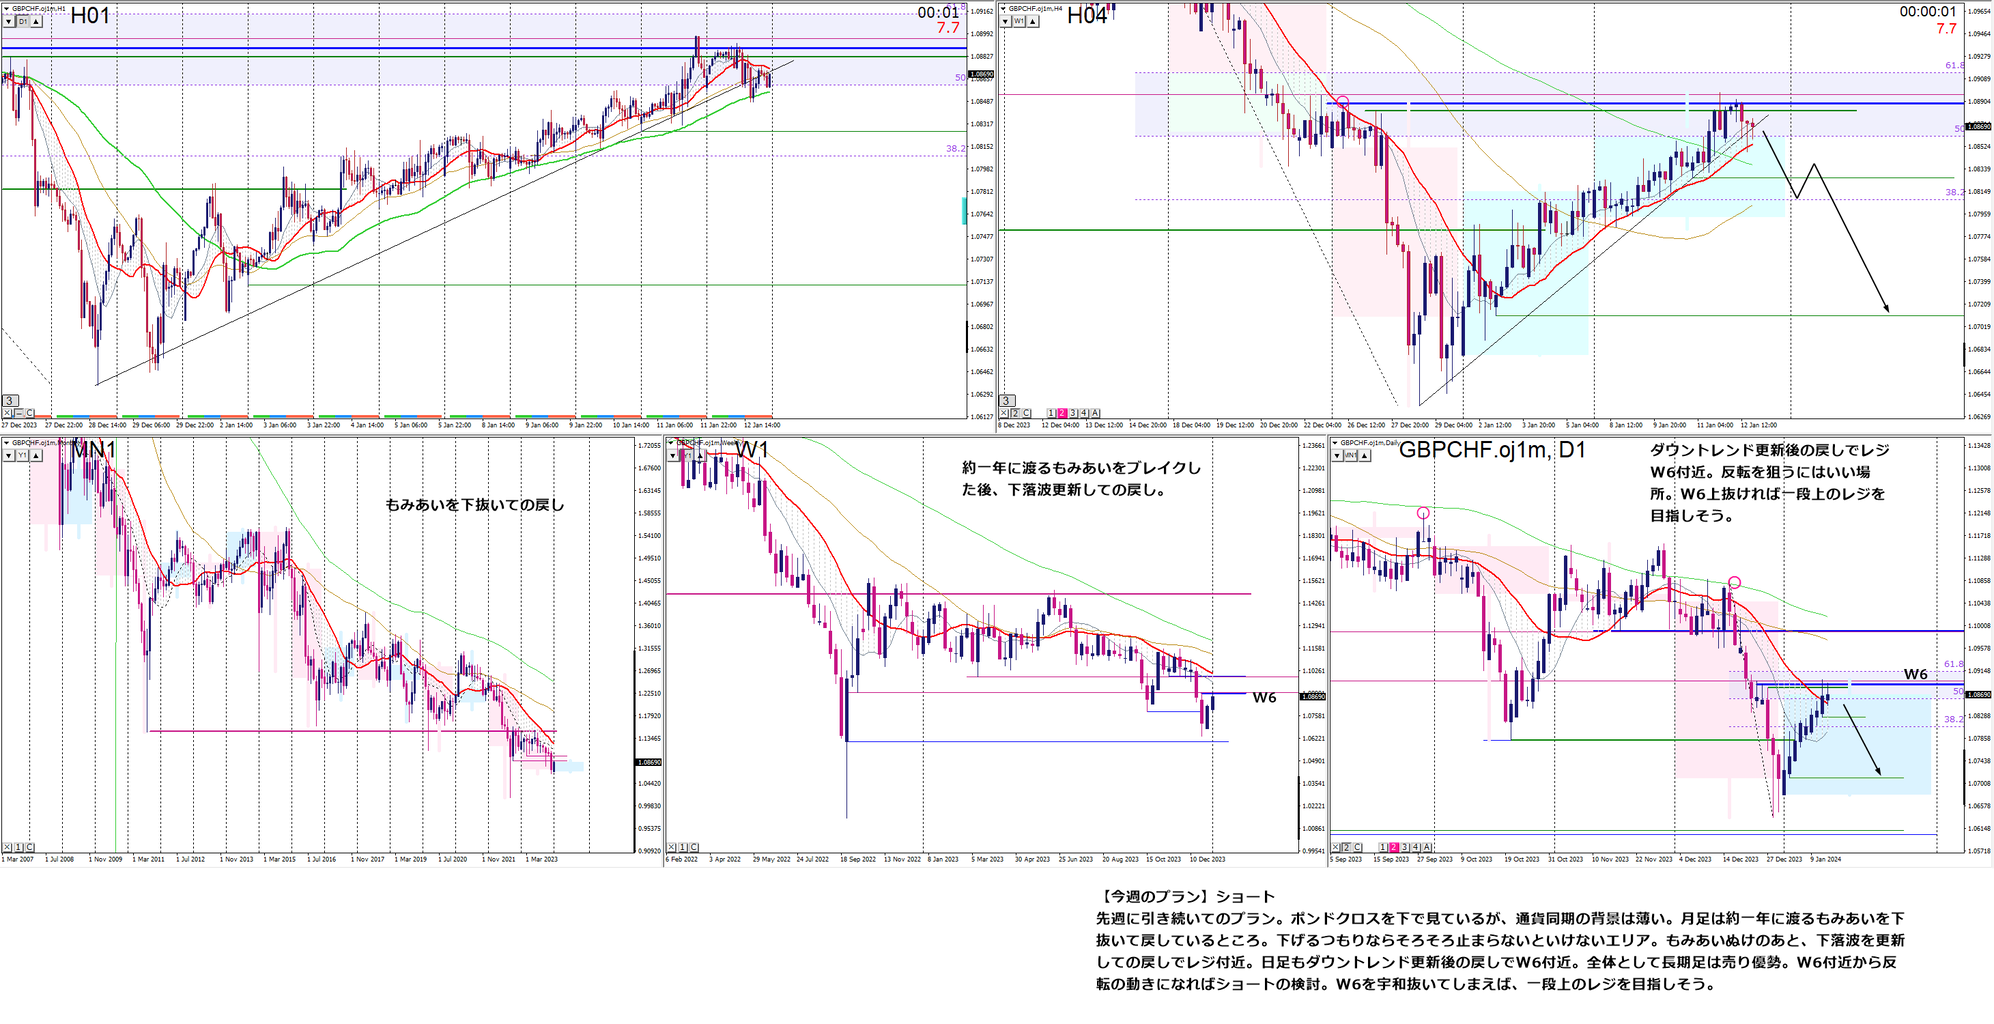Click the X button at the W1 chart's bottom-left
This screenshot has width=1994, height=1024.
click(x=672, y=847)
